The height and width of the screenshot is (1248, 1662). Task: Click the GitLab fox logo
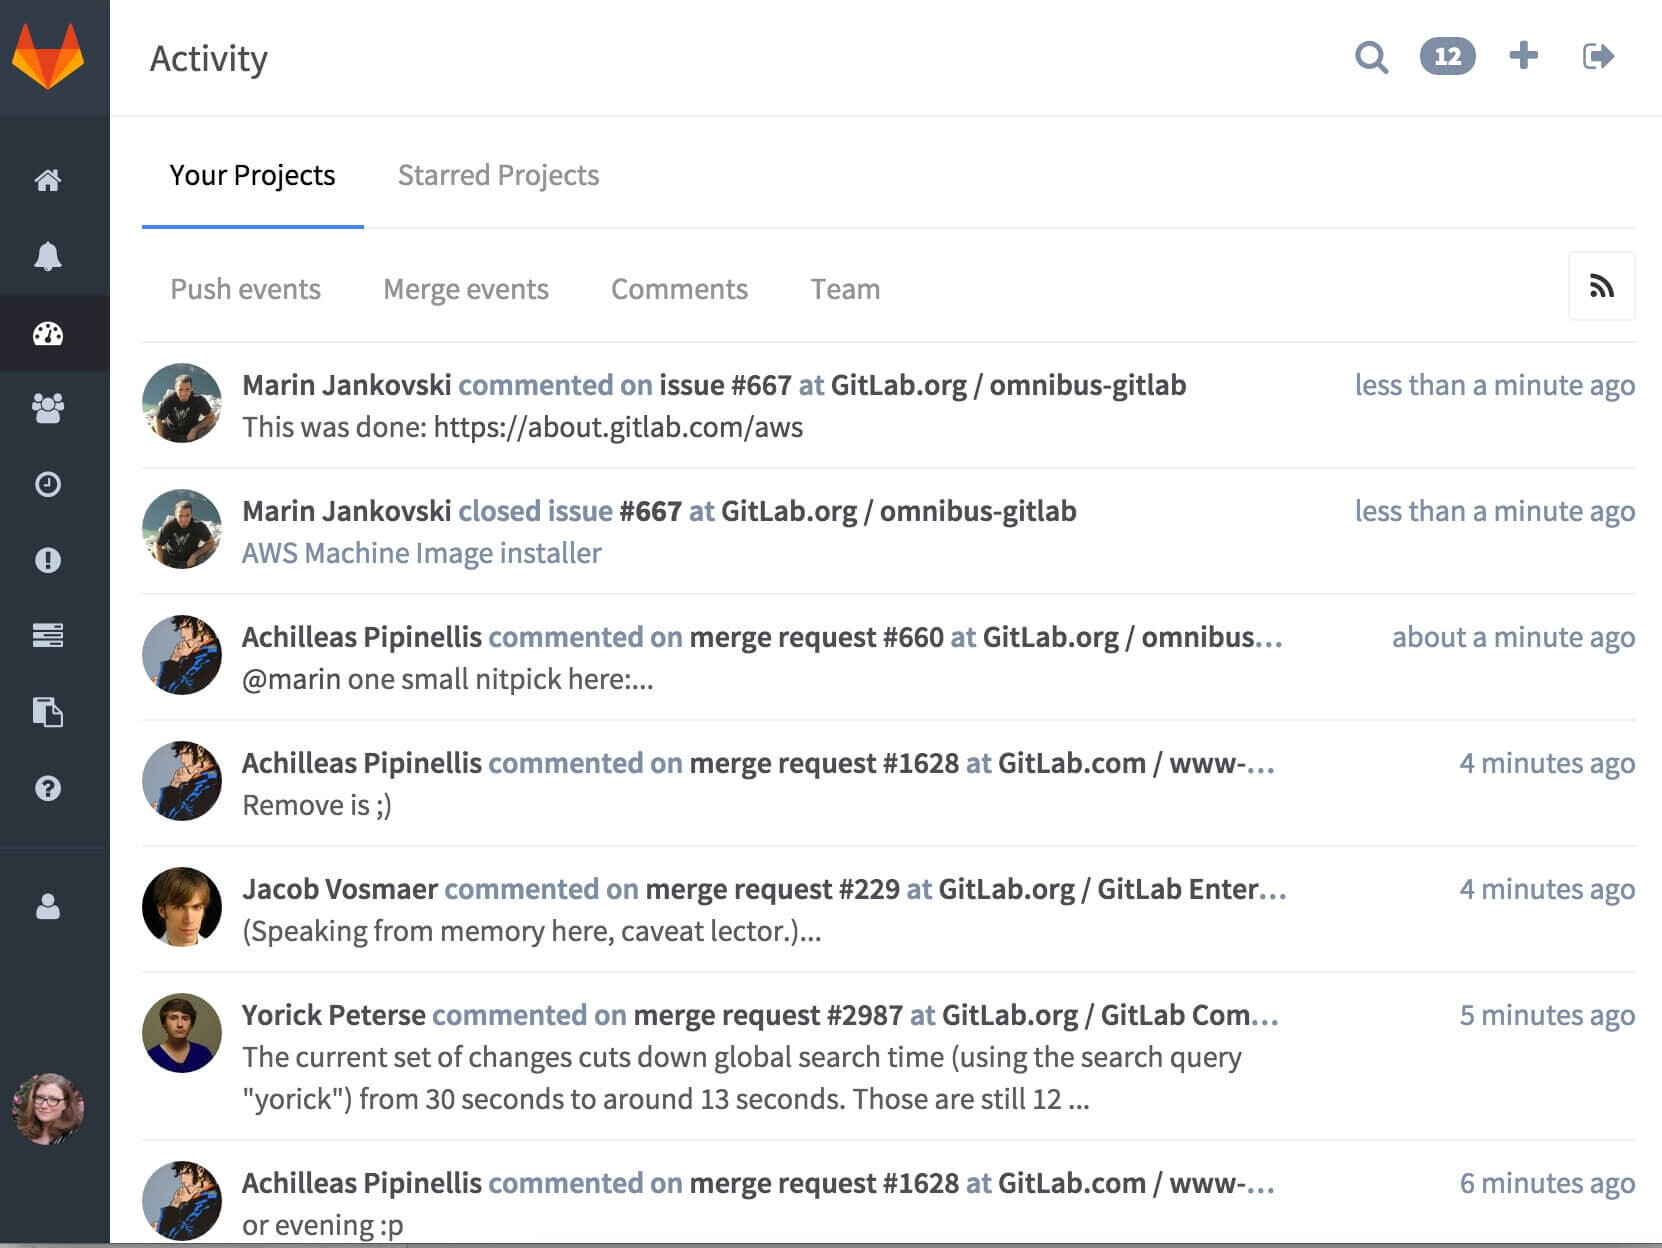click(48, 56)
